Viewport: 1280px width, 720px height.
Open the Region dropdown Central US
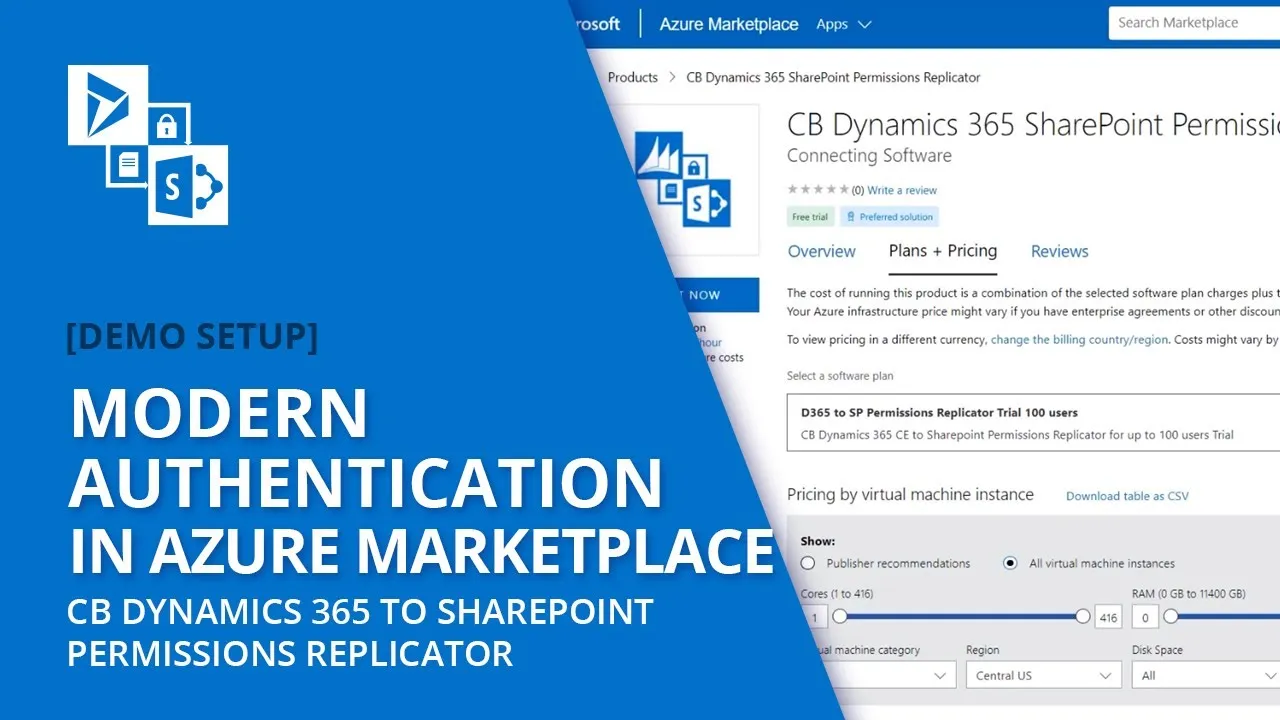[1043, 676]
